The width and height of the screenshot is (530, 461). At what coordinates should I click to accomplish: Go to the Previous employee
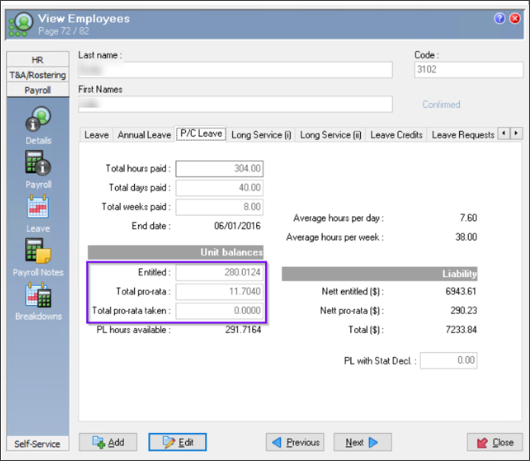(x=295, y=442)
